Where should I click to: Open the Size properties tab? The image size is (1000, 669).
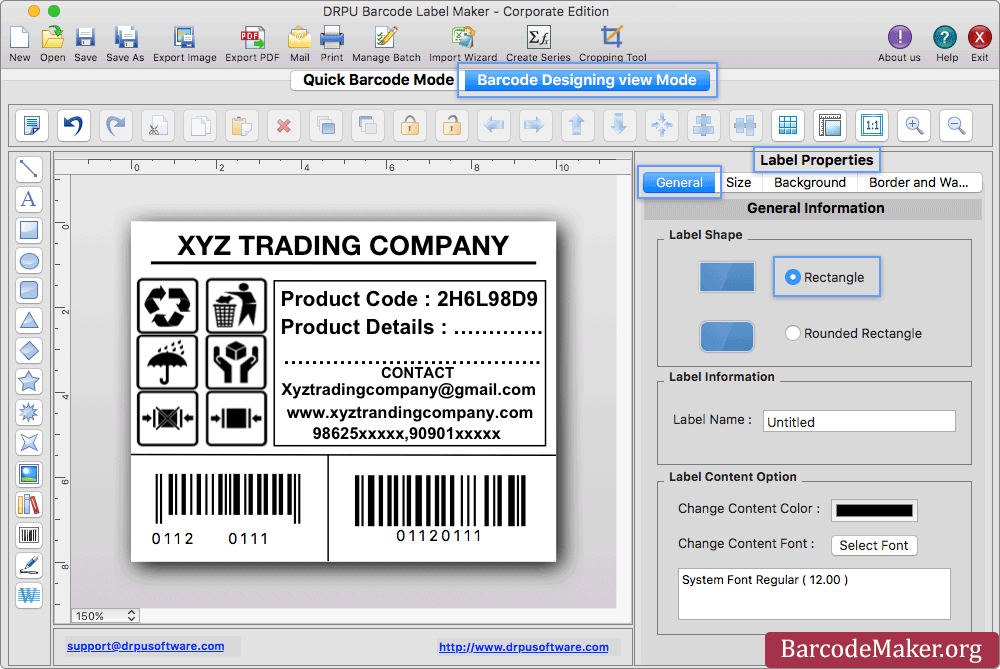point(739,182)
